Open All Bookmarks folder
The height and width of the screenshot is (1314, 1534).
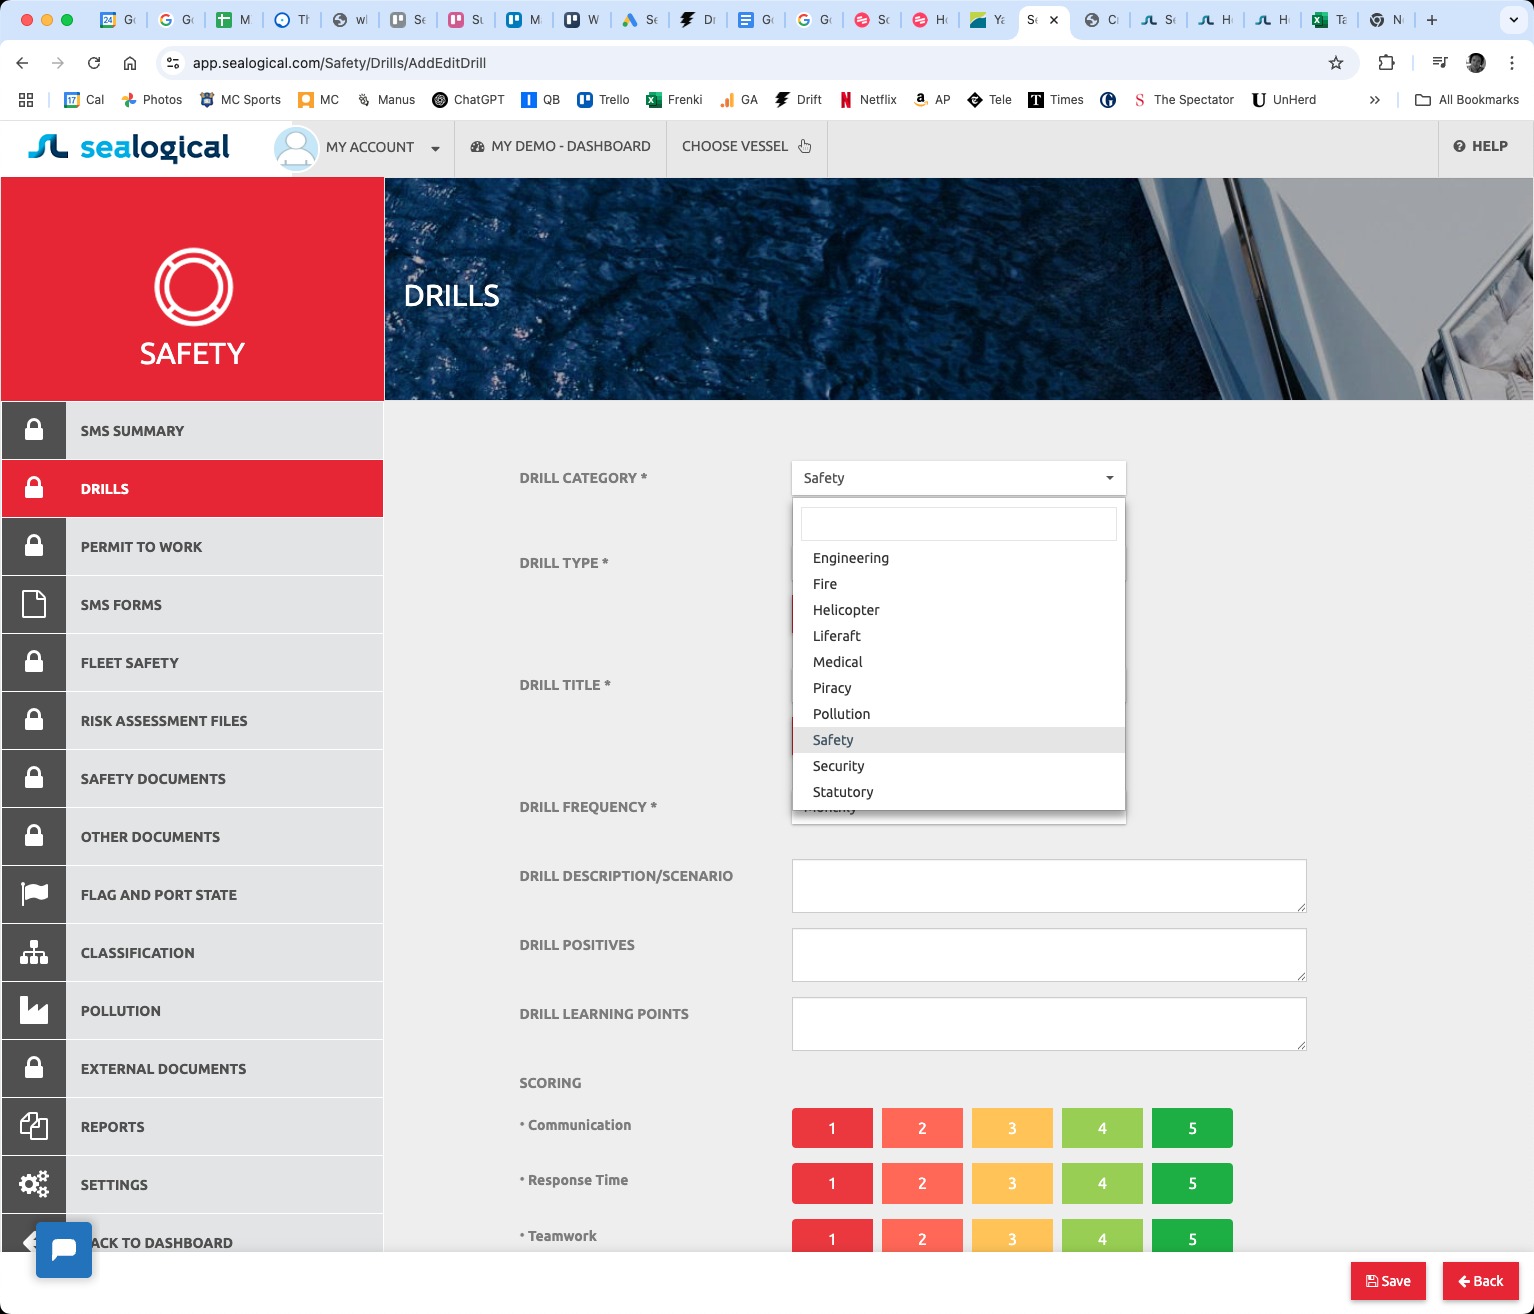click(x=1467, y=100)
